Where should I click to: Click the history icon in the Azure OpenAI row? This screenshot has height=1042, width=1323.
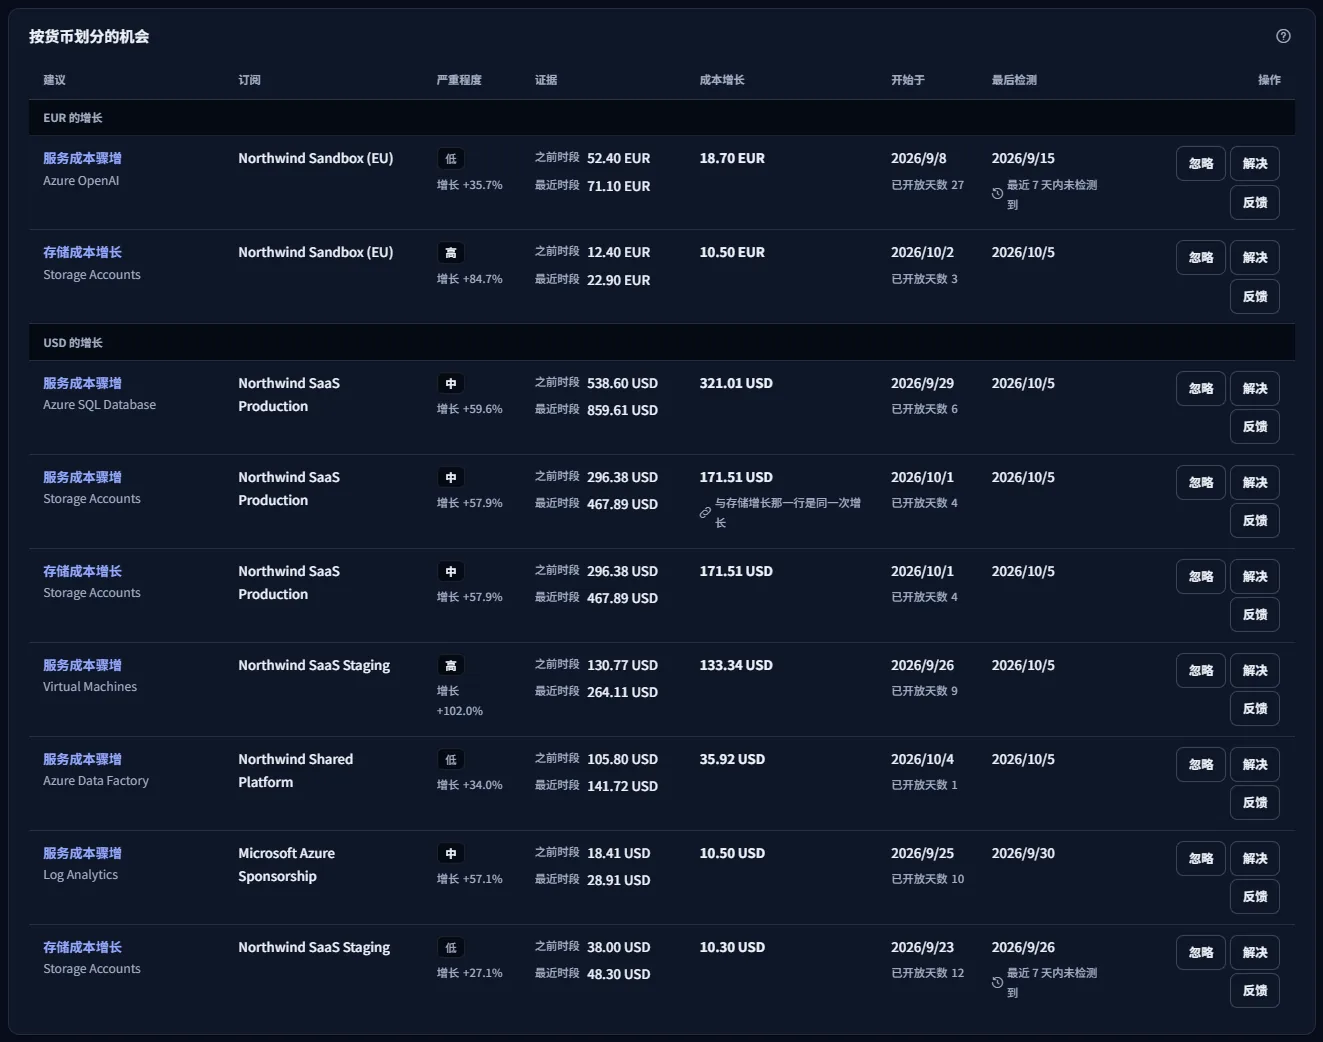coord(997,194)
